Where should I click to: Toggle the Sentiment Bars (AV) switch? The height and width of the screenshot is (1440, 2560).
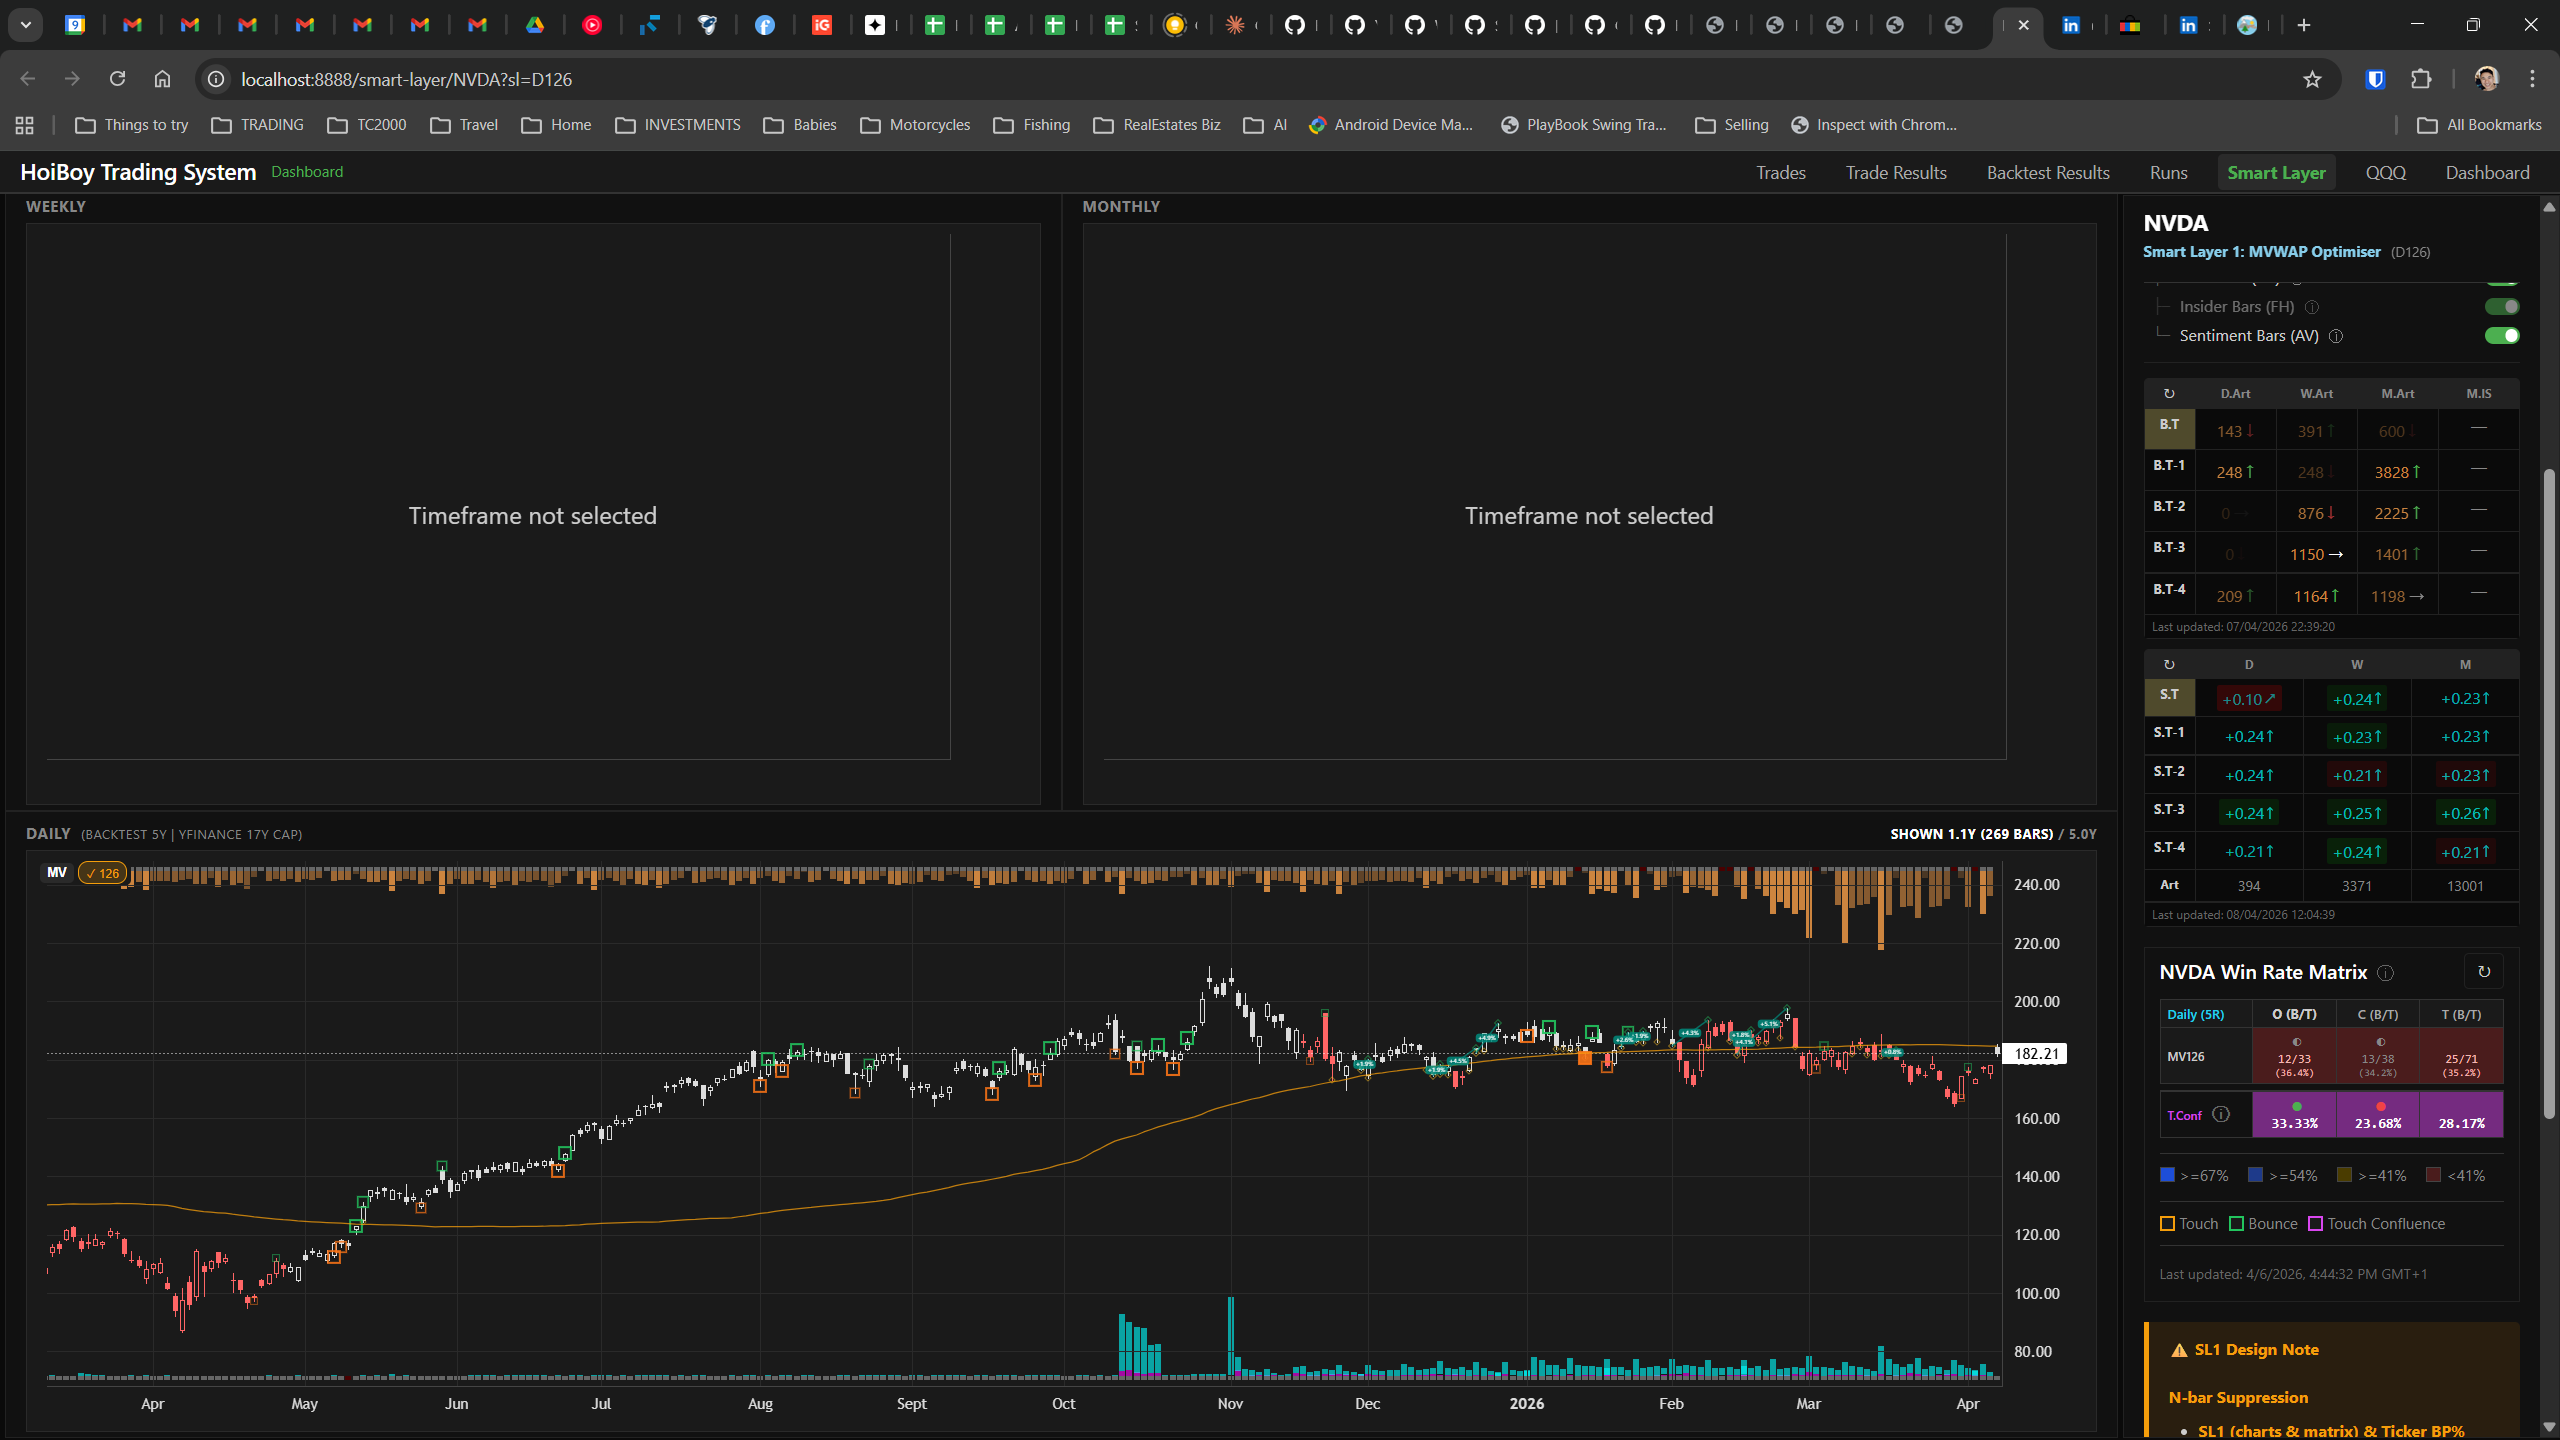click(x=2502, y=336)
